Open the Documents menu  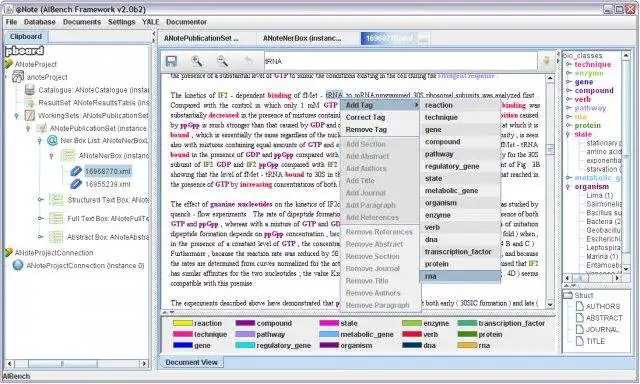click(82, 22)
